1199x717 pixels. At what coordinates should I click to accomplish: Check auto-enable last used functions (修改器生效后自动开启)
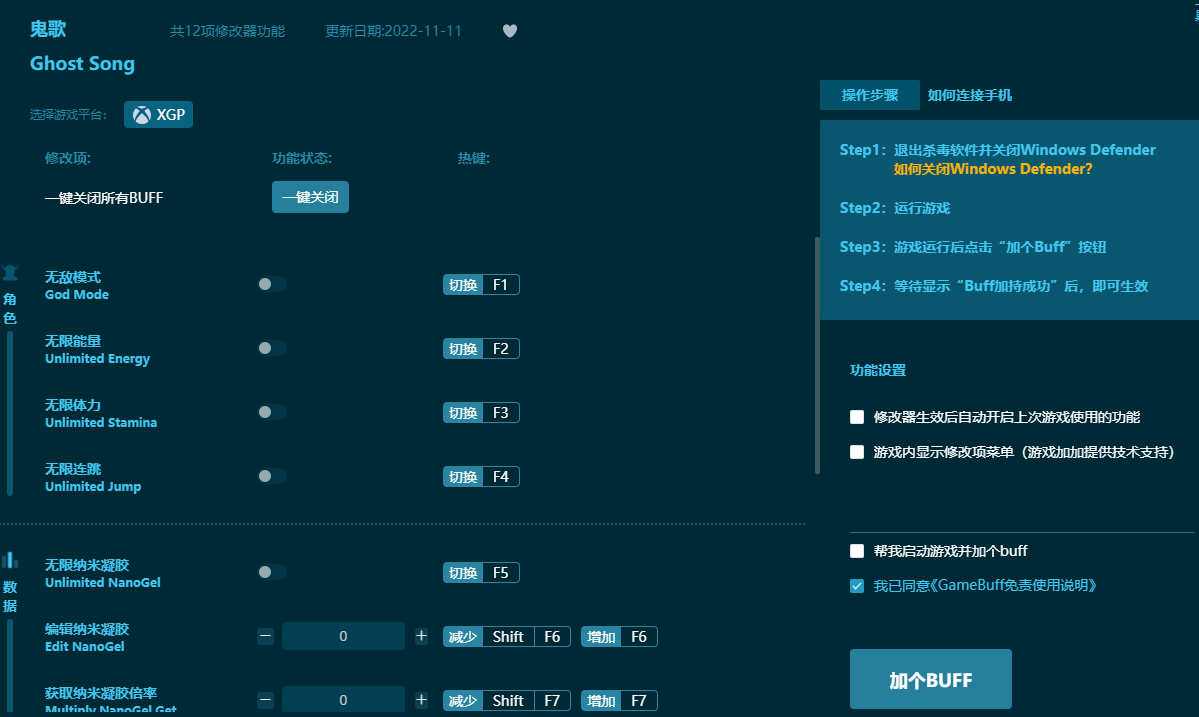(857, 417)
